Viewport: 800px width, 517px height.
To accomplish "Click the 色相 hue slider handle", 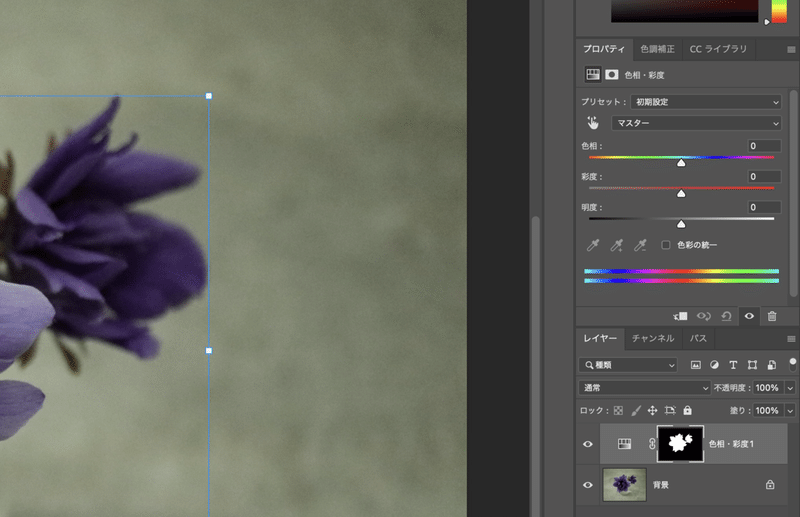I will pyautogui.click(x=681, y=163).
